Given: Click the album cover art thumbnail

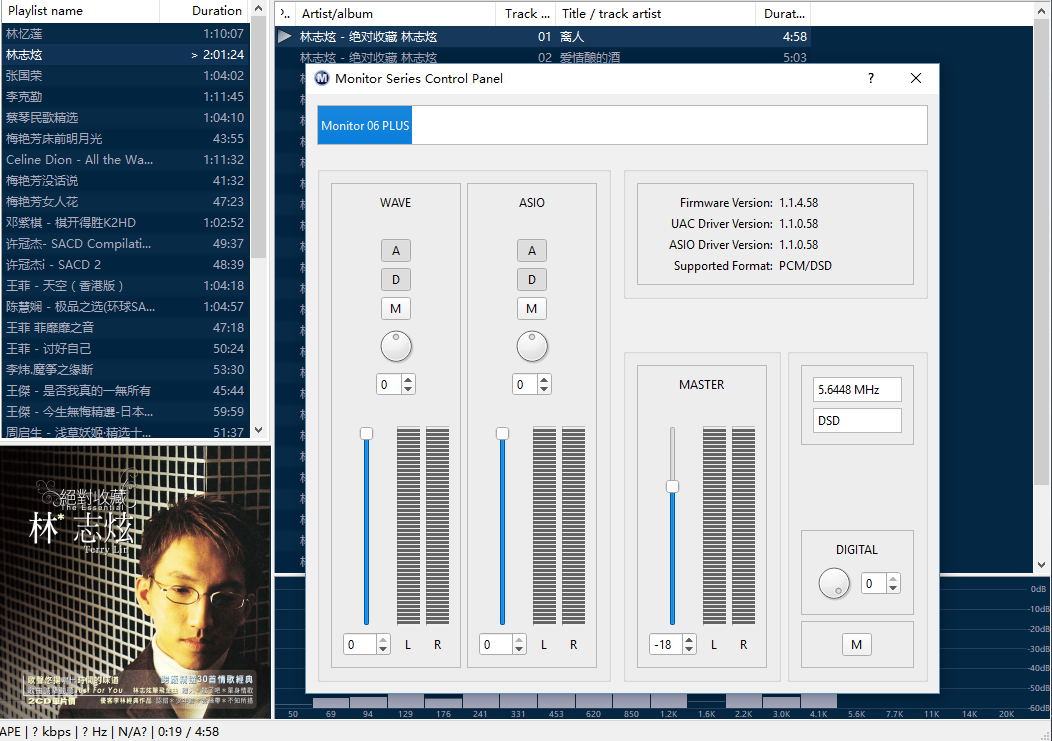Looking at the screenshot, I should (135, 582).
